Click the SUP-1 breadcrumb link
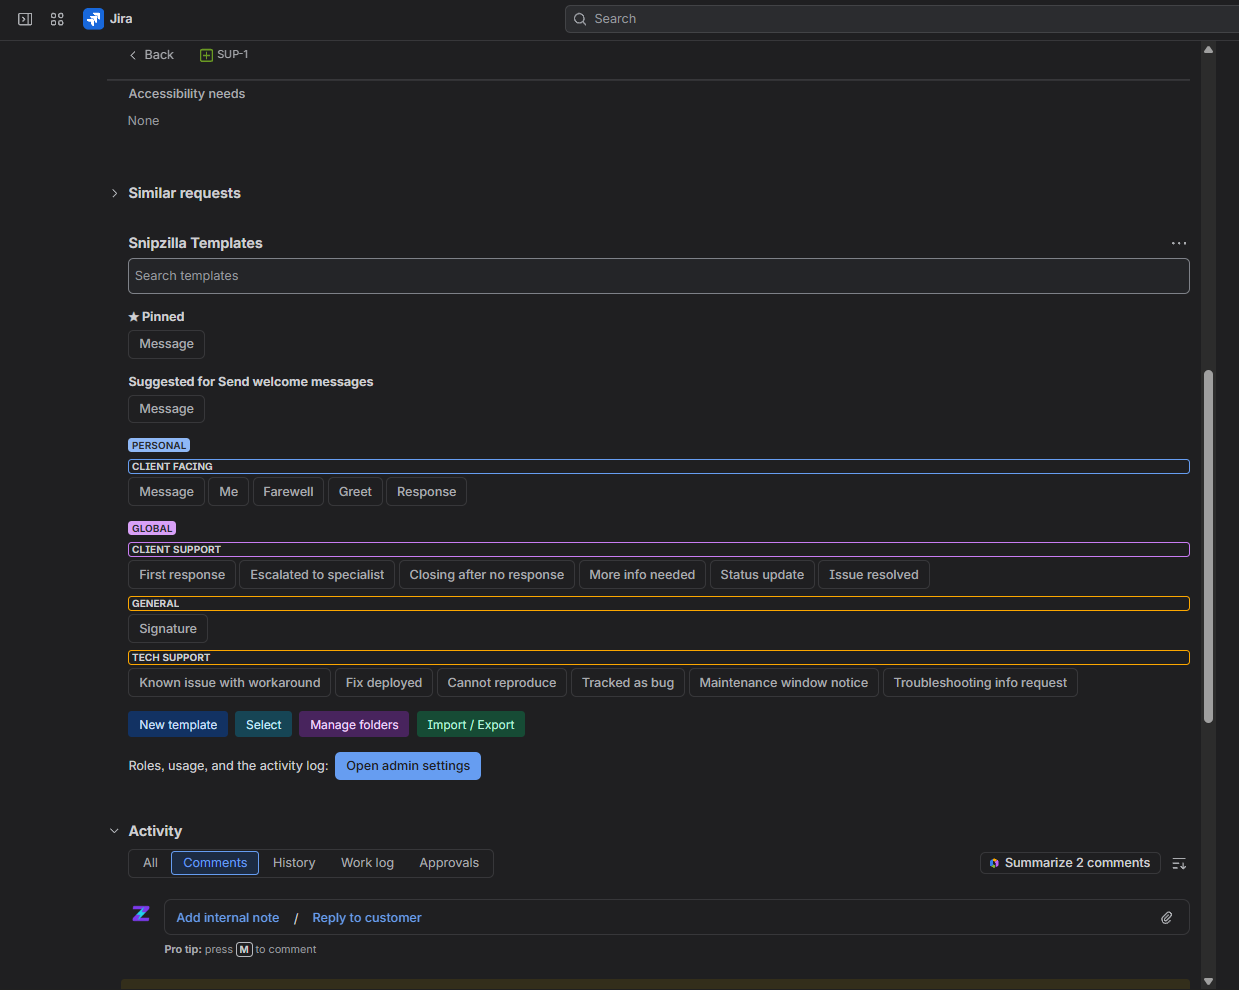The height and width of the screenshot is (990, 1239). (233, 55)
